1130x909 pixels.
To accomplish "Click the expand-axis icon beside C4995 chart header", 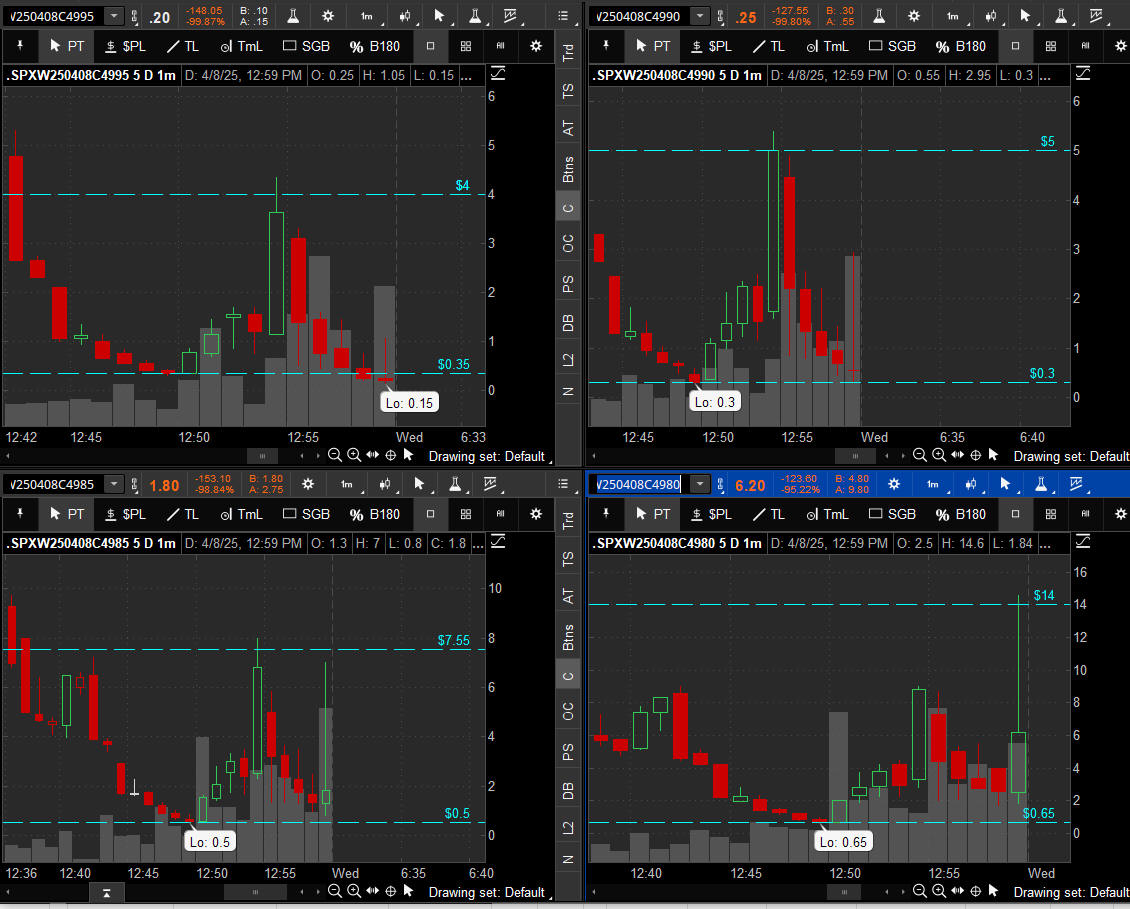I will click(498, 74).
